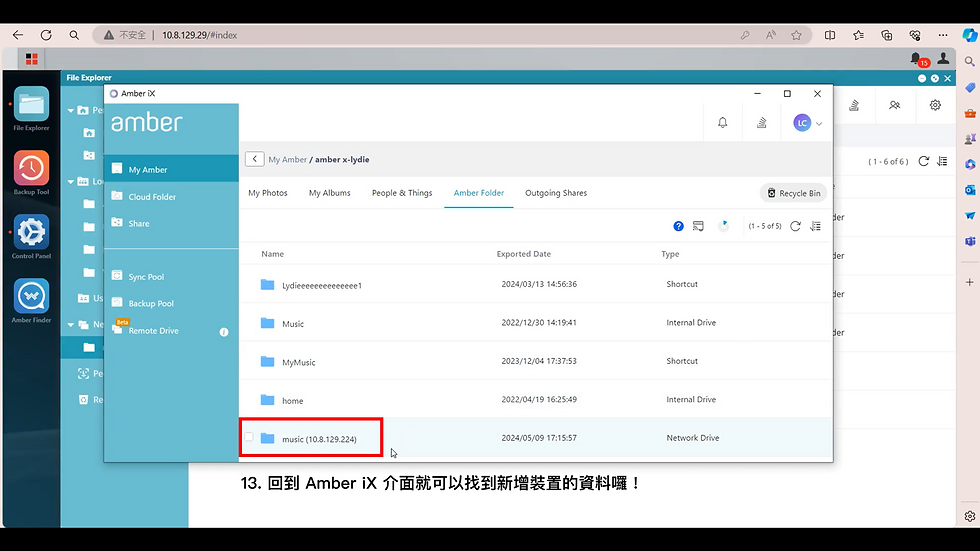Open the File Explorer desktop app

tap(31, 108)
